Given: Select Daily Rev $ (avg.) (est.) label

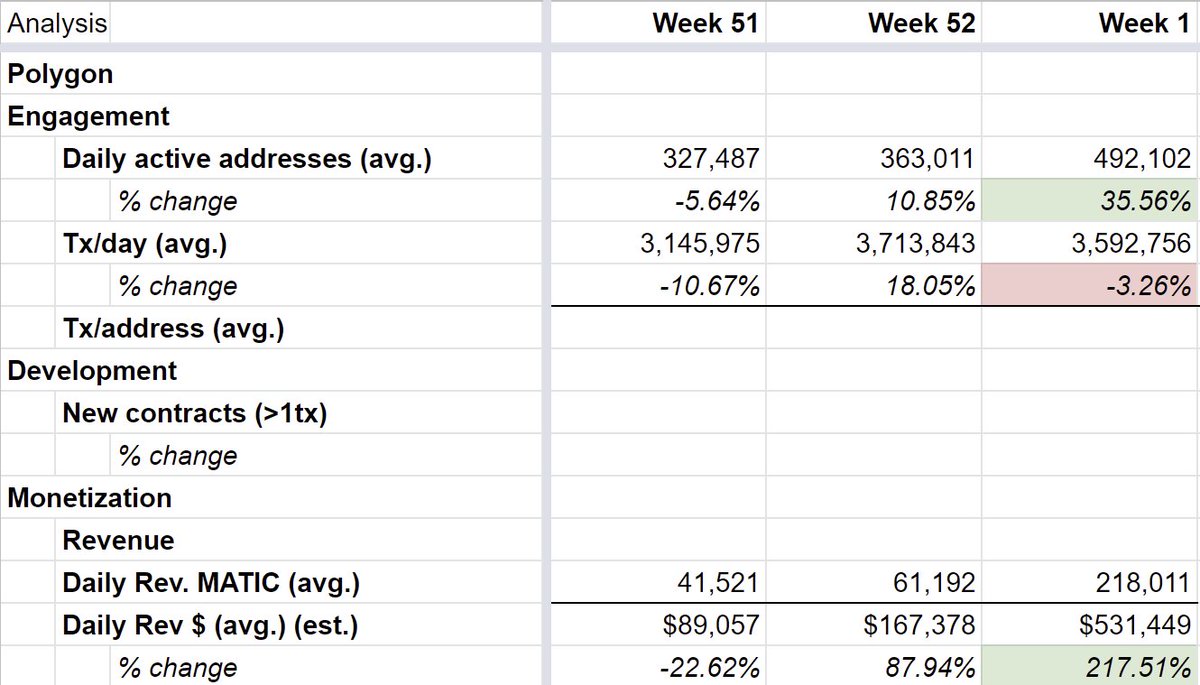Looking at the screenshot, I should (210, 626).
